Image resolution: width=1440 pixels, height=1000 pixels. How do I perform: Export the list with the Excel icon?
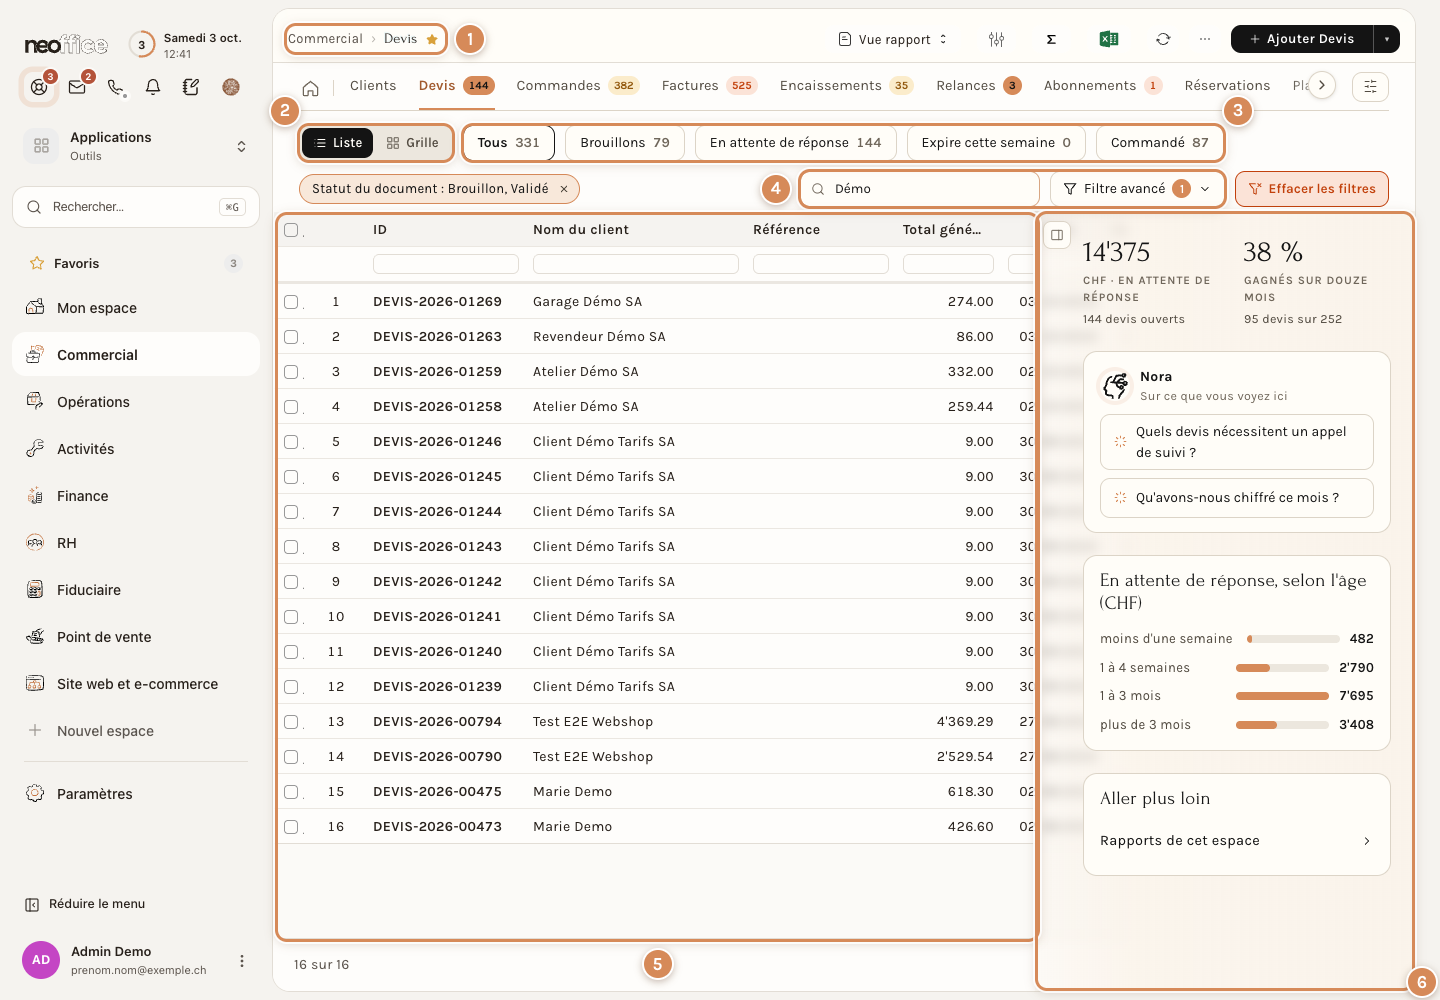click(x=1108, y=39)
